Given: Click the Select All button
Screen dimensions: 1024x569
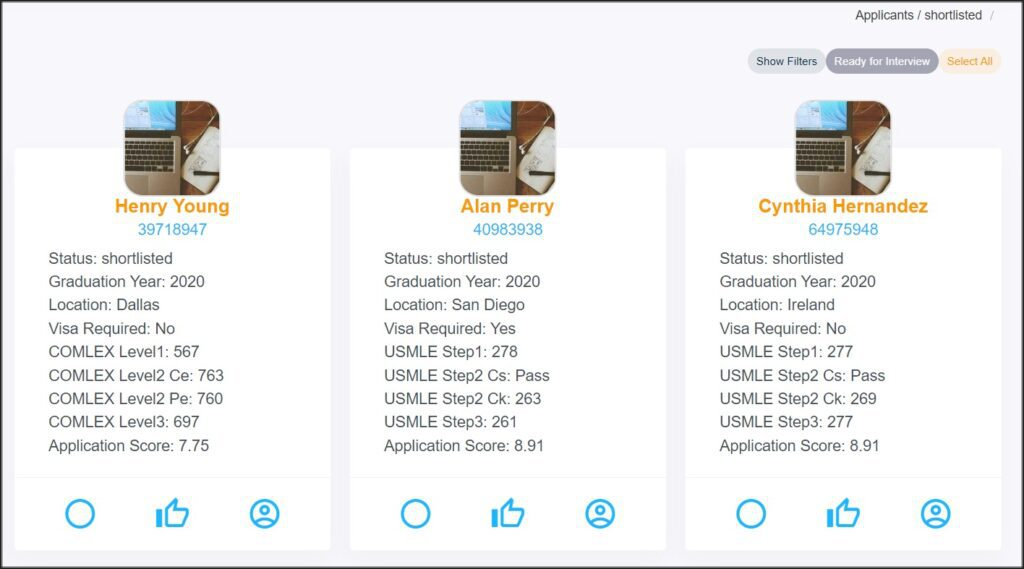Looking at the screenshot, I should (x=970, y=61).
